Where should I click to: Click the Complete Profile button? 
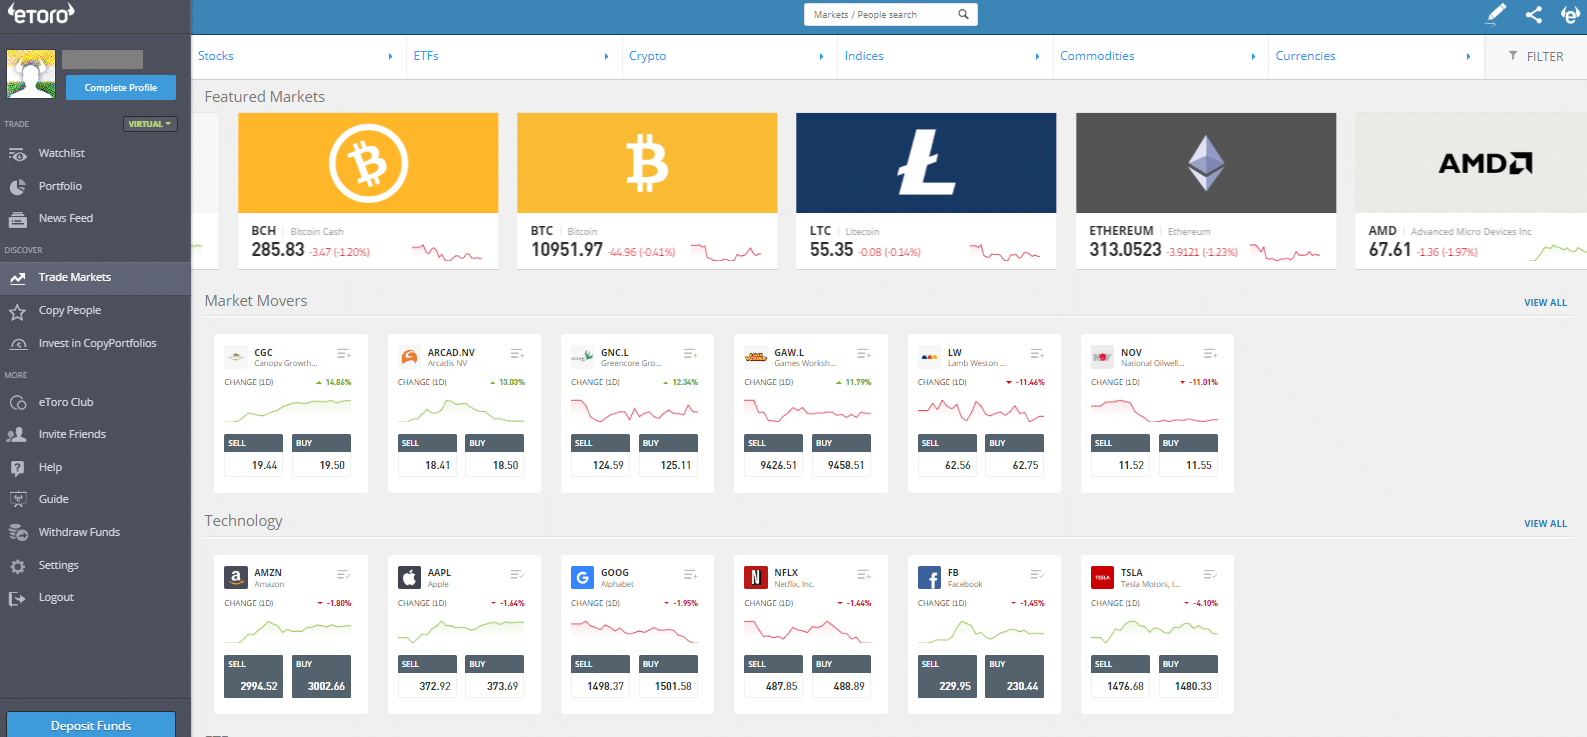coord(121,88)
